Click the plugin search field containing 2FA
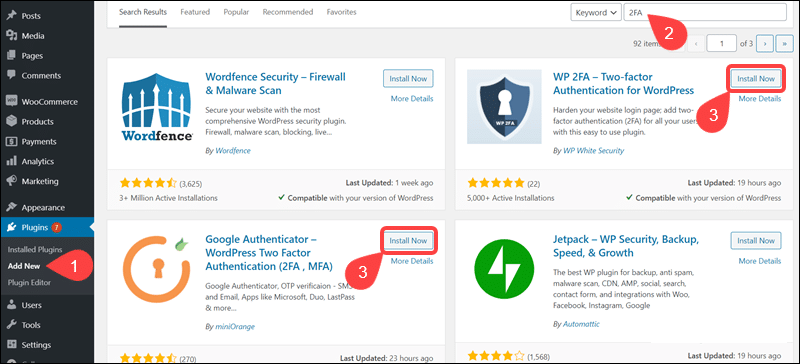Image resolution: width=800 pixels, height=364 pixels. pos(705,13)
